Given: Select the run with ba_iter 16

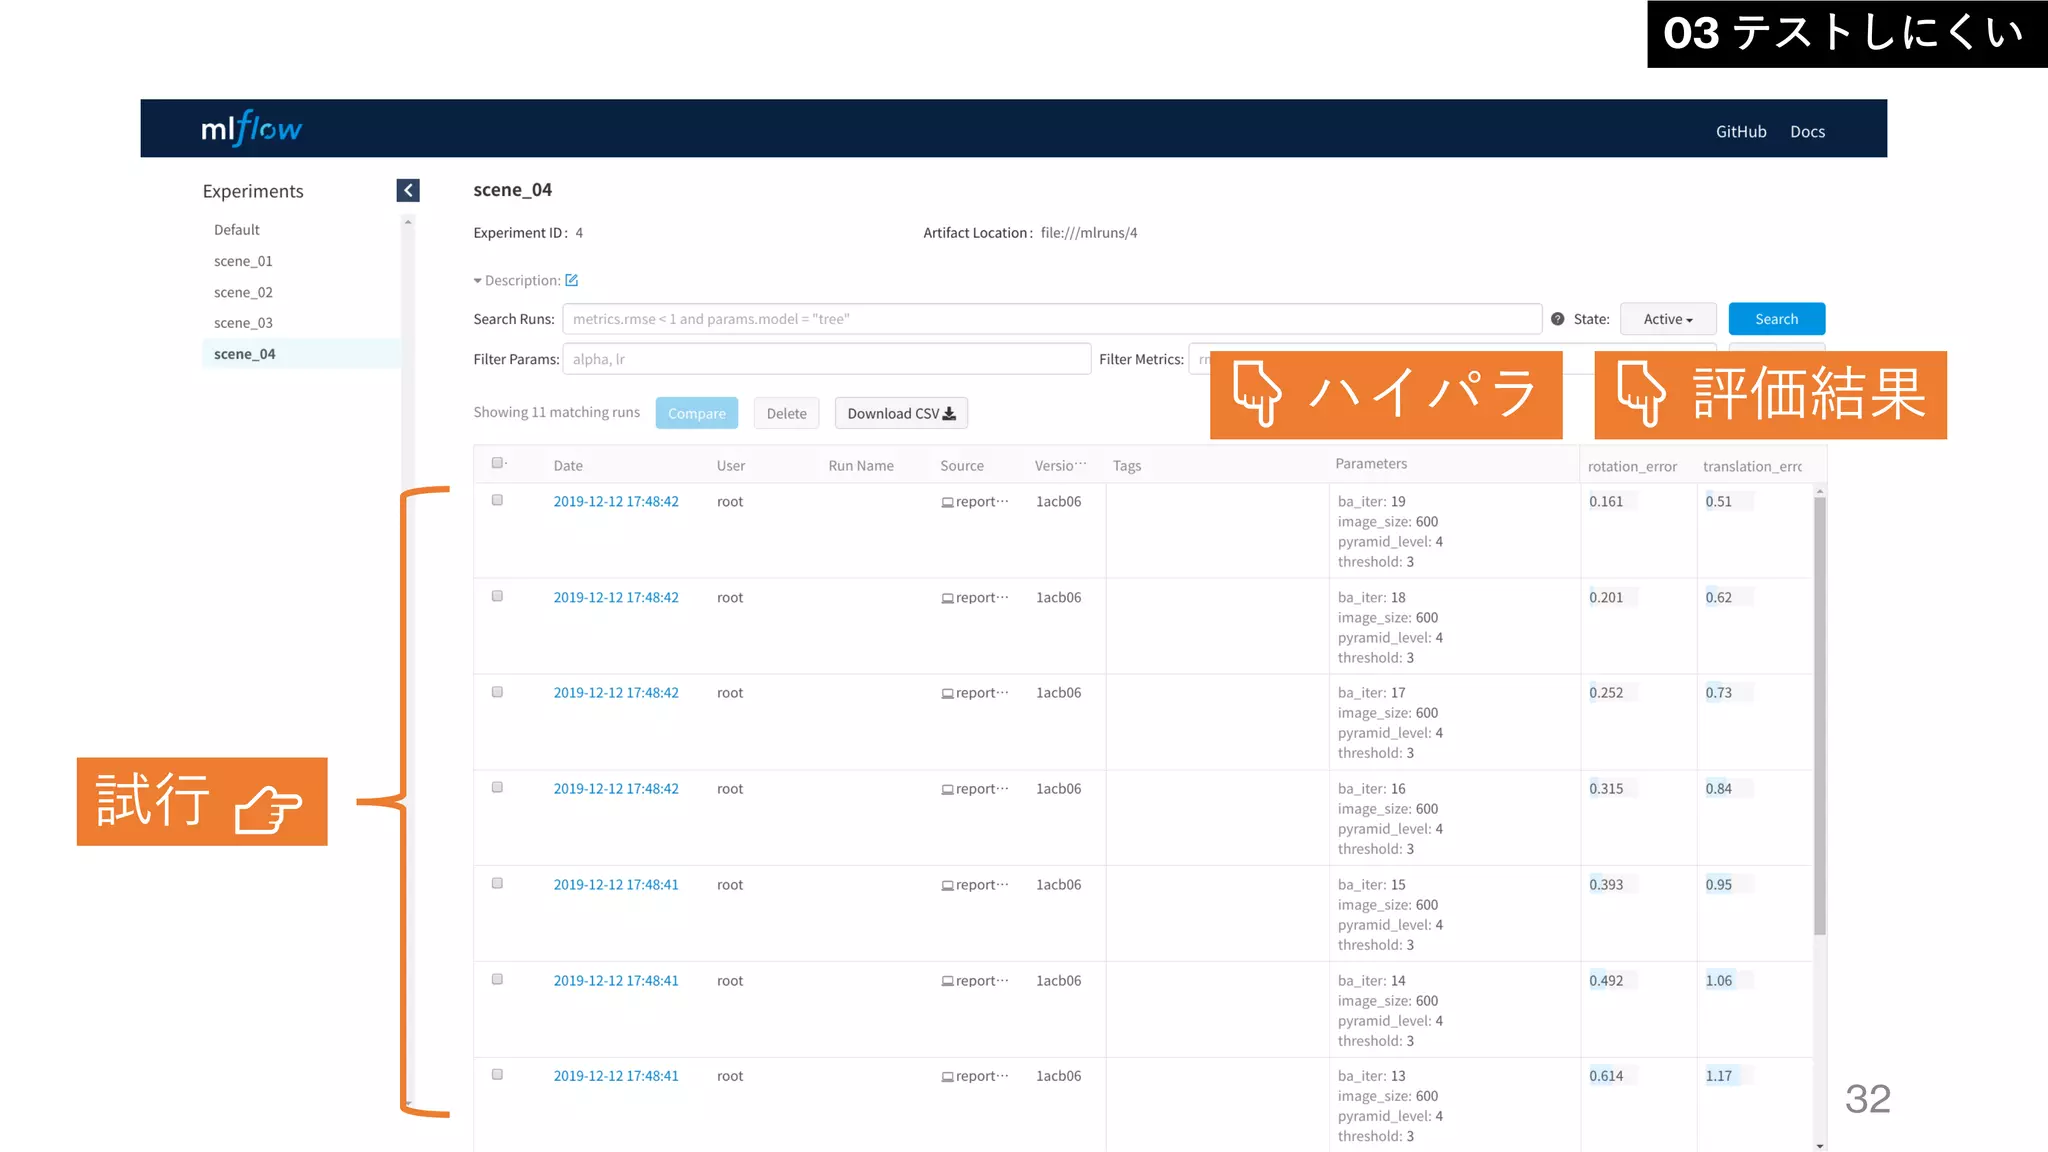Looking at the screenshot, I should (497, 787).
